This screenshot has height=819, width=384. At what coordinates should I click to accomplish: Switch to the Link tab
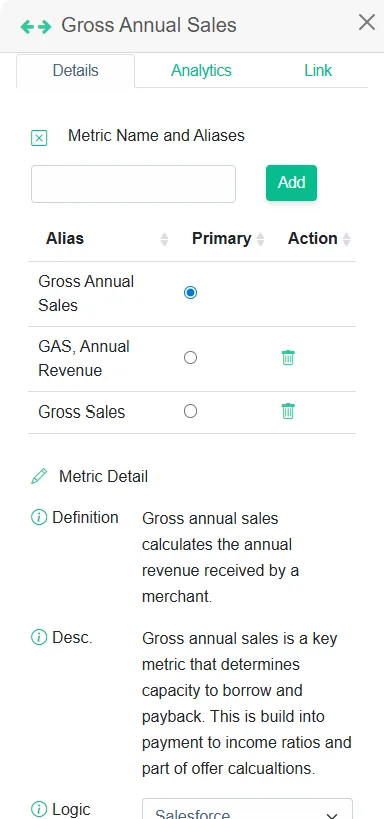coord(318,71)
